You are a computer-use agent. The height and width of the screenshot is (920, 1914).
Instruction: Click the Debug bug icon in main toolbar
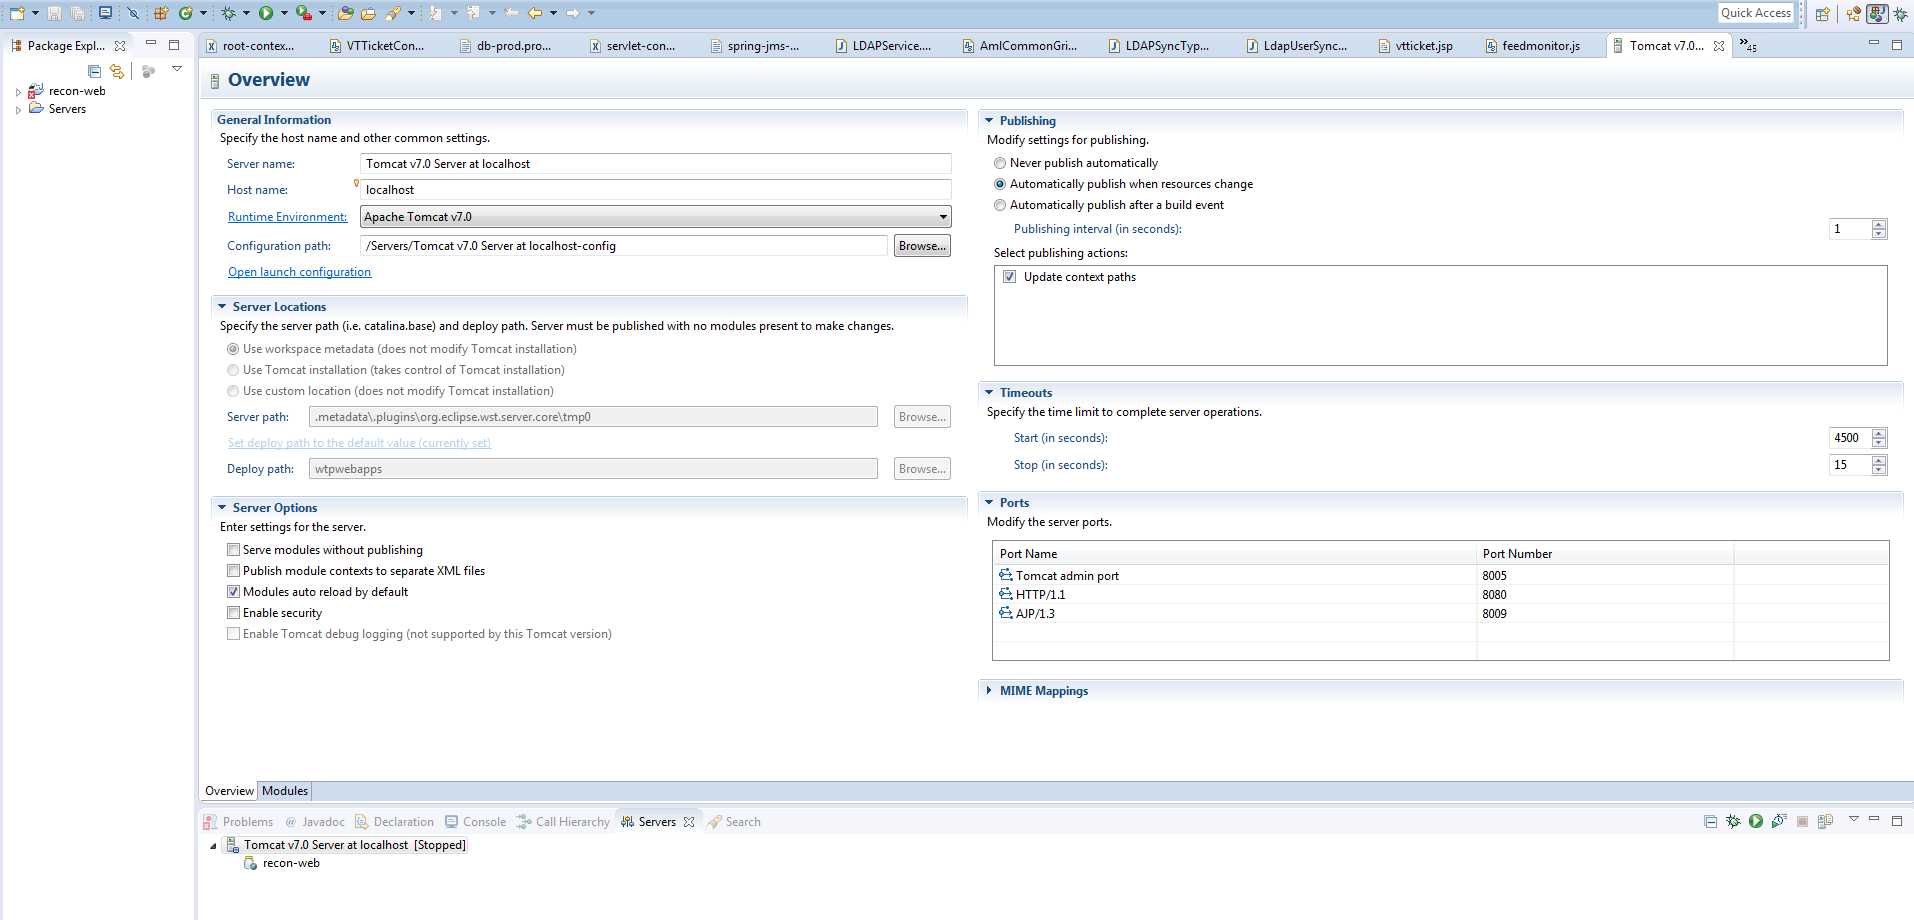228,13
